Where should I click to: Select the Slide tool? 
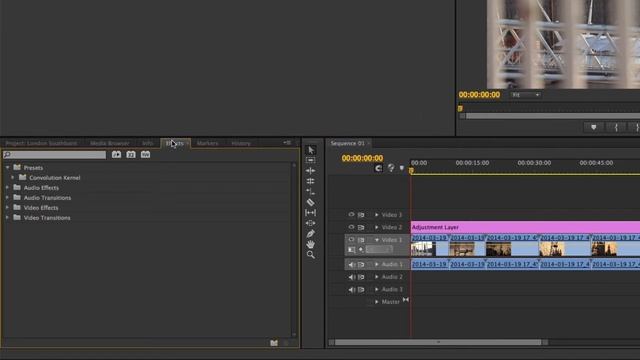click(x=311, y=223)
